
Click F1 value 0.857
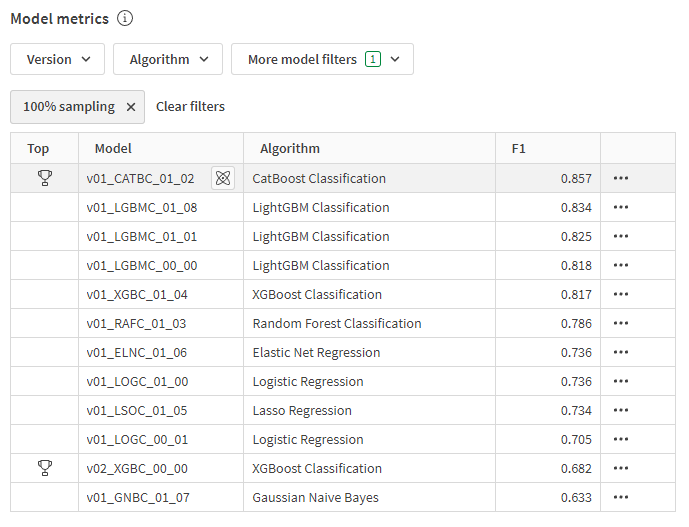[576, 178]
